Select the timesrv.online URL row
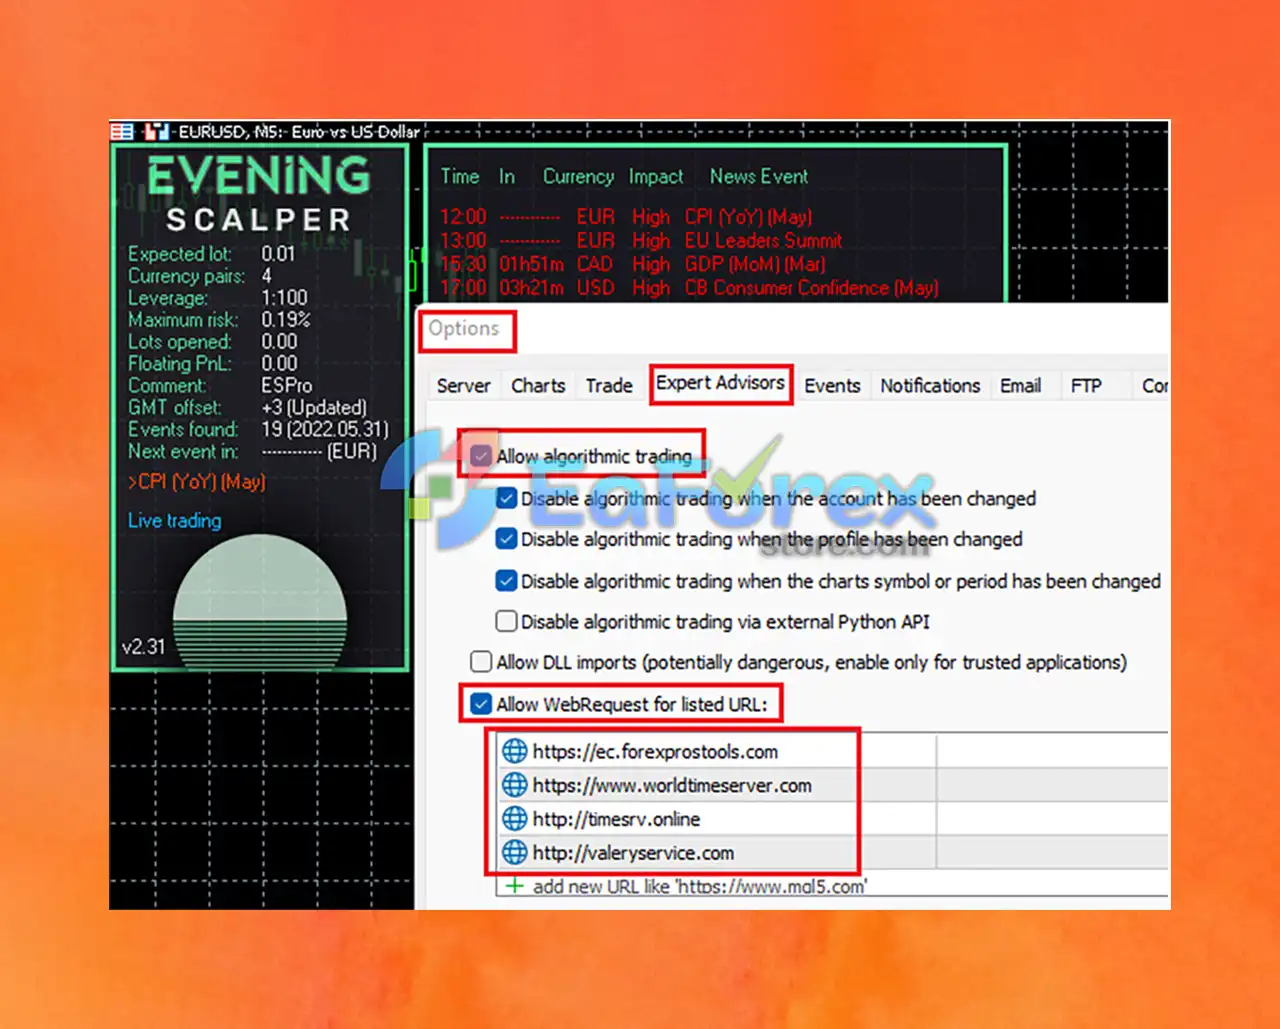Screen dimensions: 1280x1029 (832, 819)
